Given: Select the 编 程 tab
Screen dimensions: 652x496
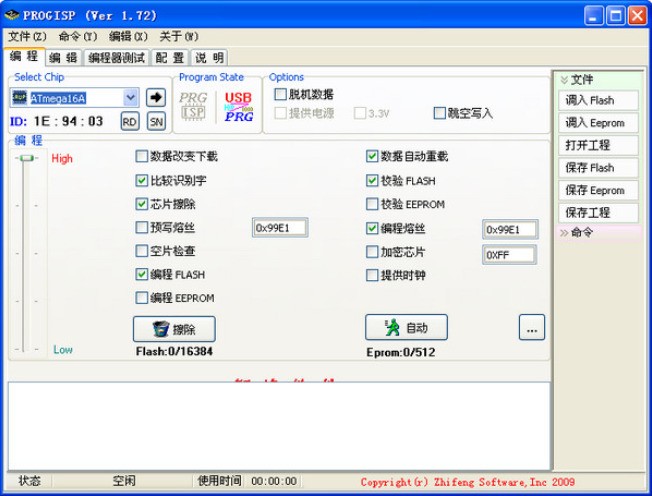Looking at the screenshot, I should (24, 56).
